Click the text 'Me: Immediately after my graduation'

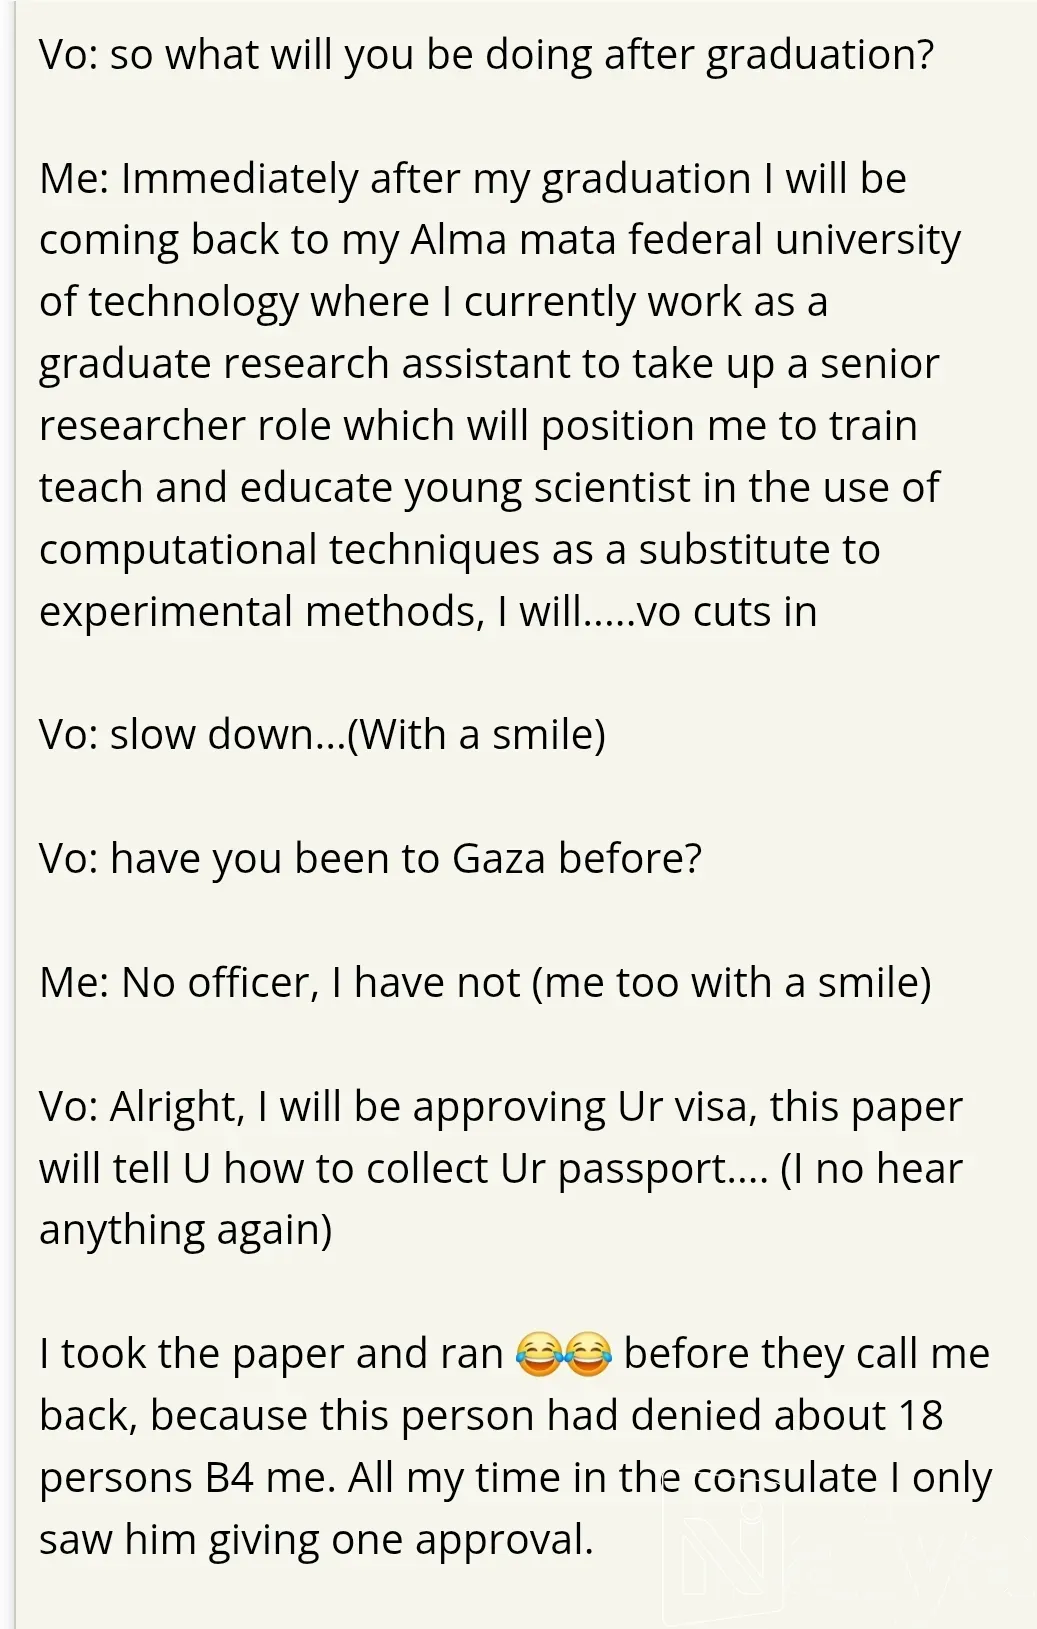[x=395, y=180]
